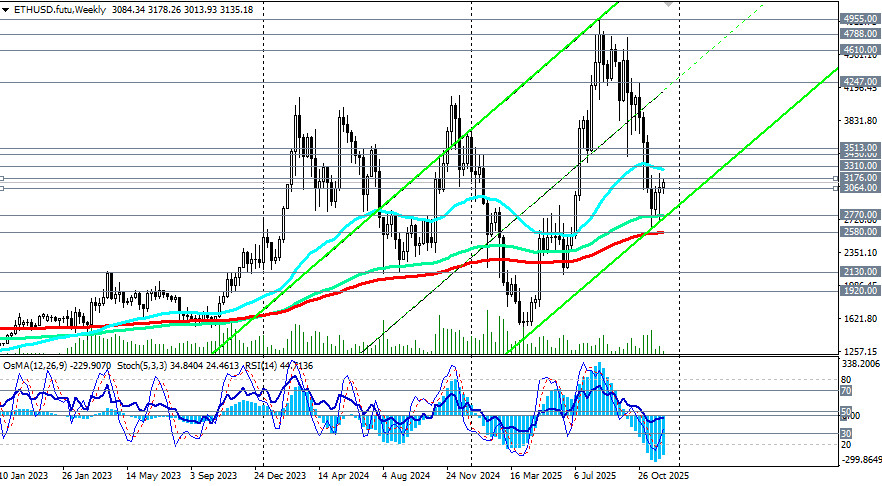Click the 16 Mar 2025 date label

[537, 476]
